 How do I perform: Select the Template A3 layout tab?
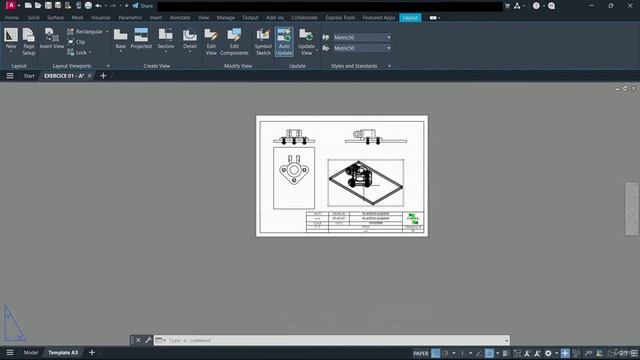pyautogui.click(x=63, y=353)
